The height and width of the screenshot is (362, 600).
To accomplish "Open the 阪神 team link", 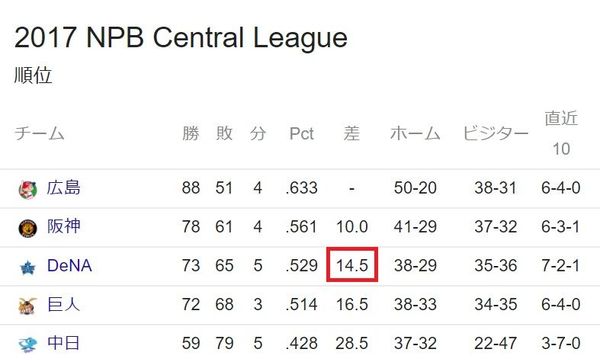I will tap(64, 227).
